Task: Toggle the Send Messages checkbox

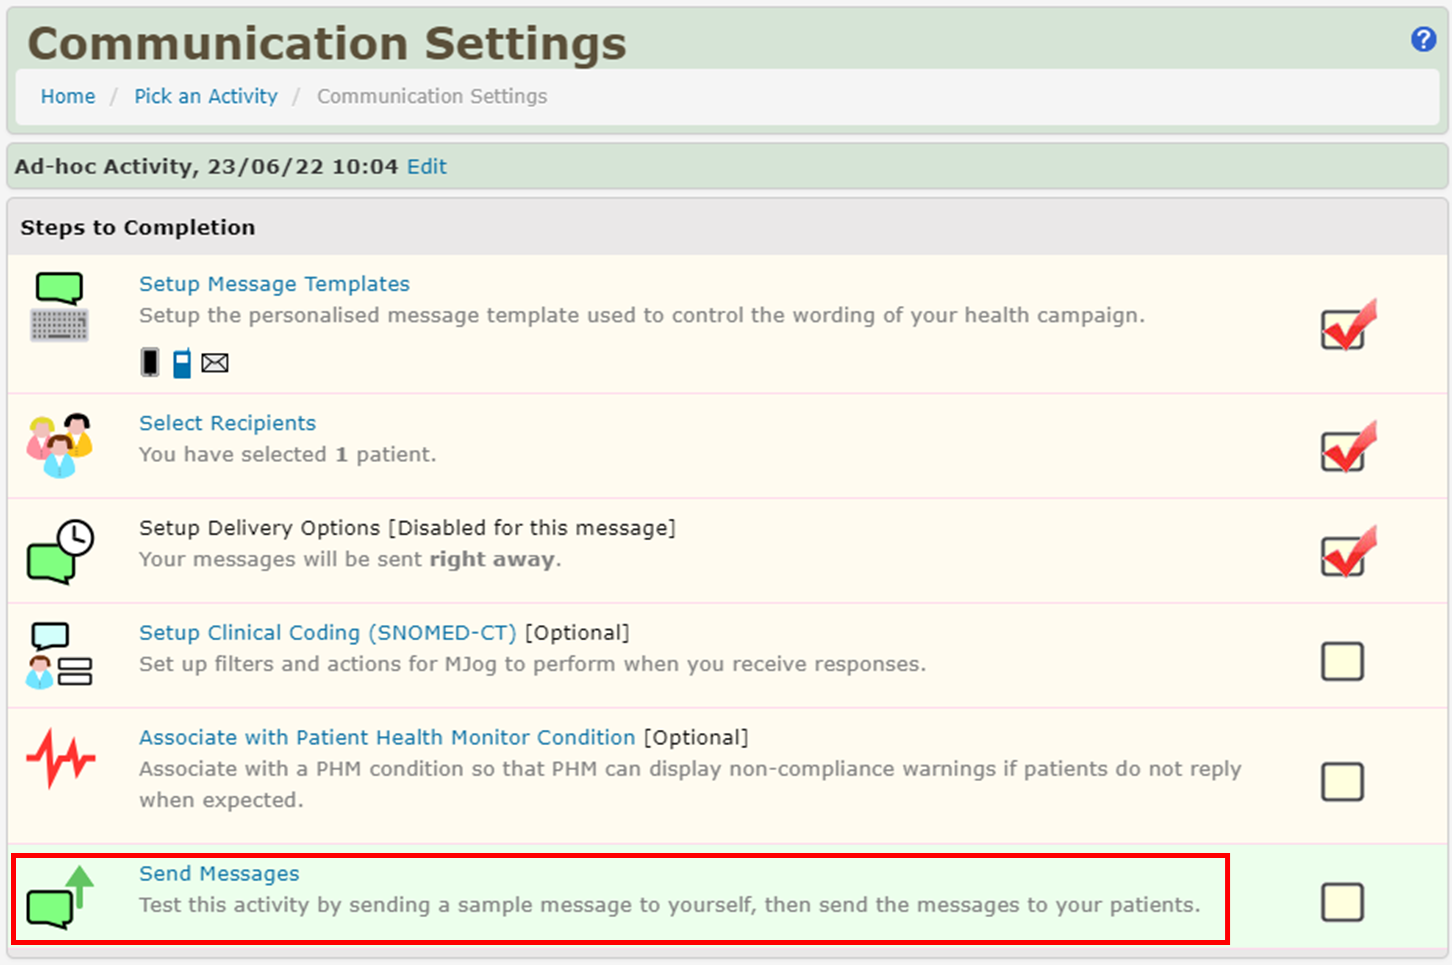Action: point(1342,902)
